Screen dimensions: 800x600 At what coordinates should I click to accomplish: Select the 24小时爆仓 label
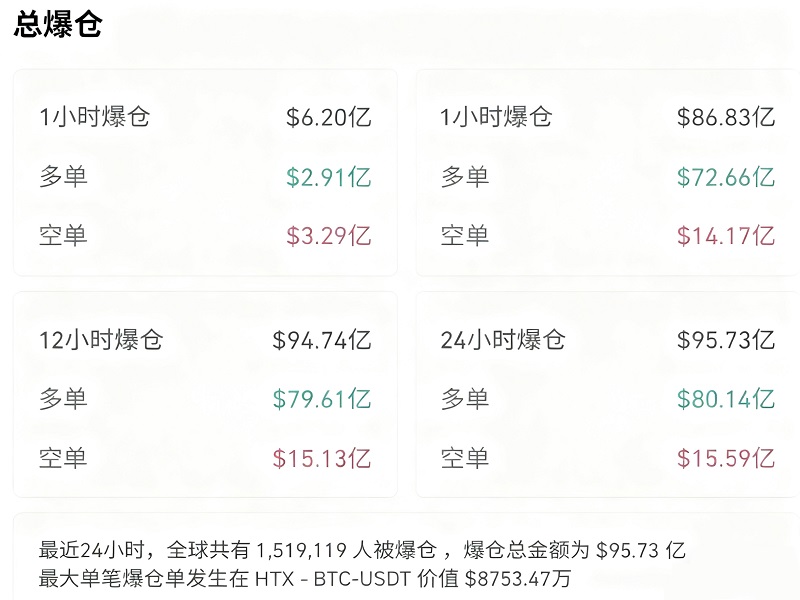point(503,340)
